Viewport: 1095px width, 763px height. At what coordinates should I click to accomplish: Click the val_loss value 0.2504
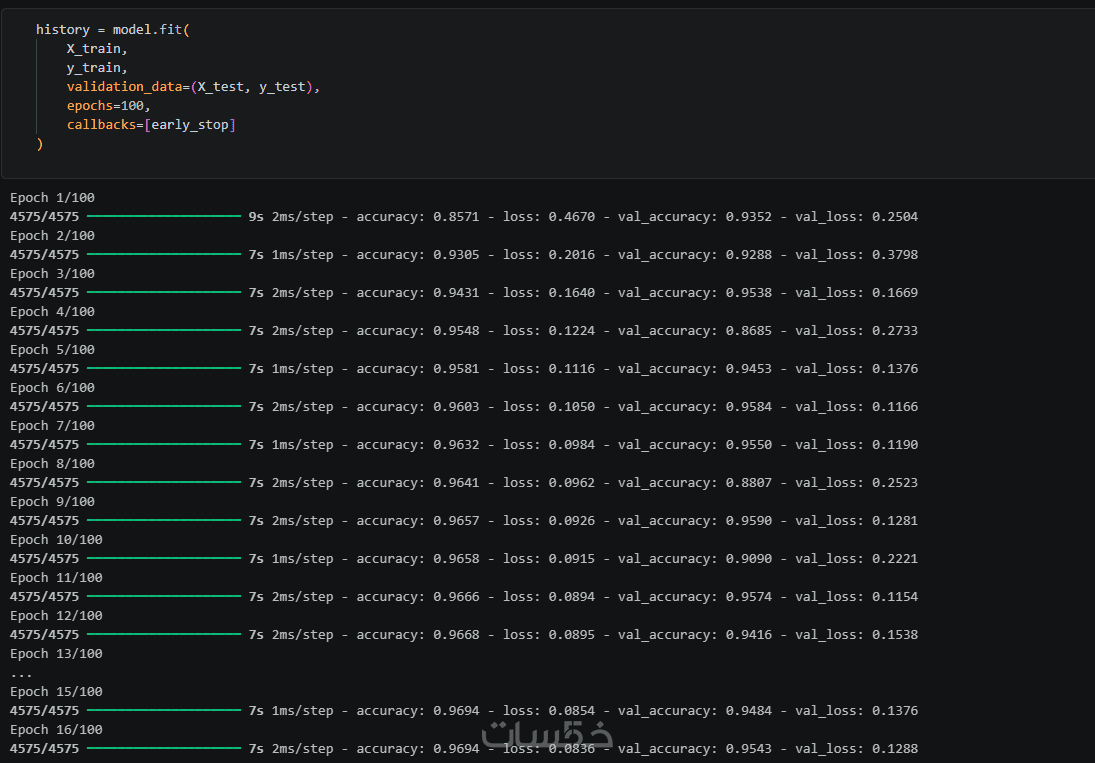click(894, 216)
